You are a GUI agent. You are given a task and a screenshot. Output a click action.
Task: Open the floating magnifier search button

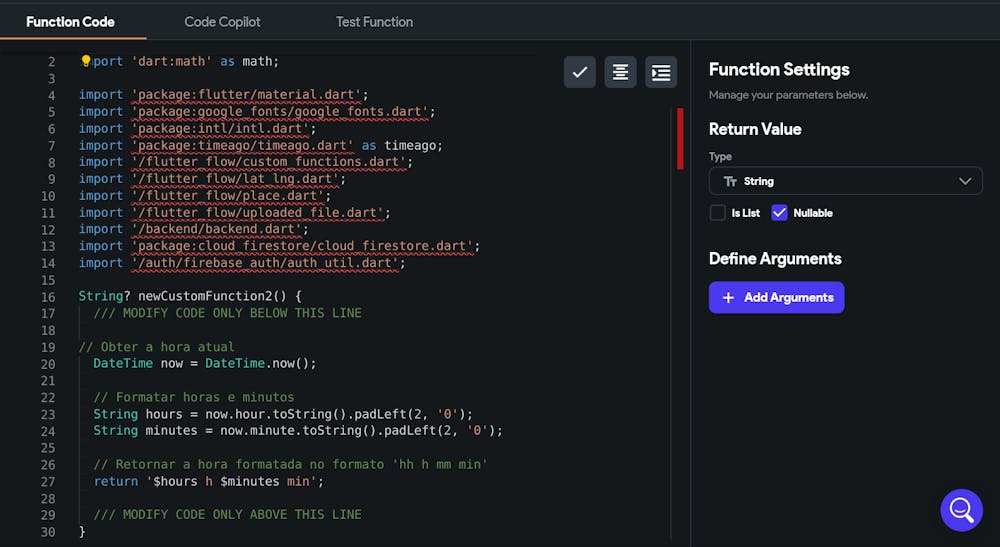coord(961,510)
